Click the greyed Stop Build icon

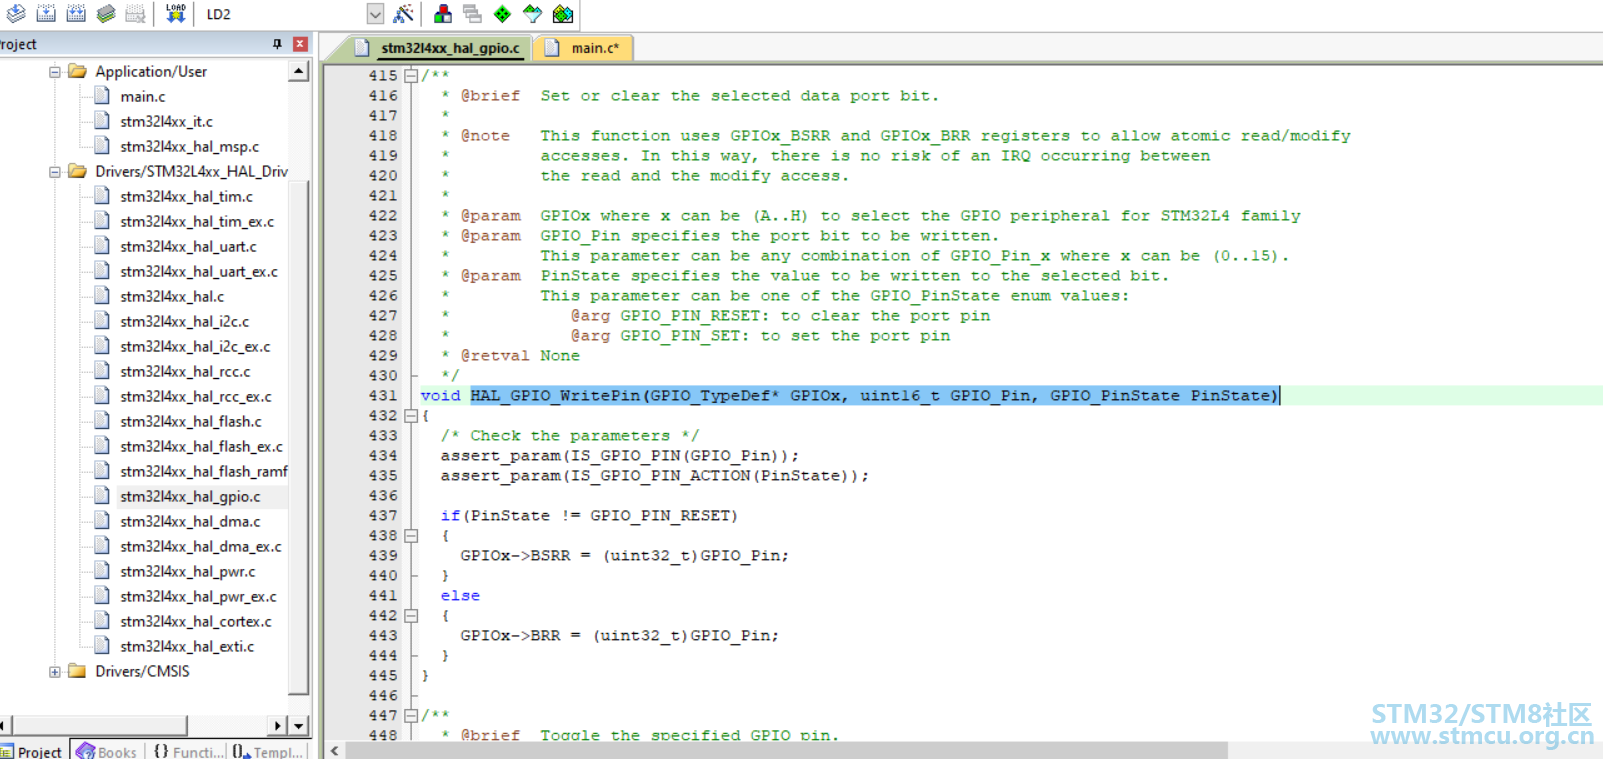click(136, 14)
